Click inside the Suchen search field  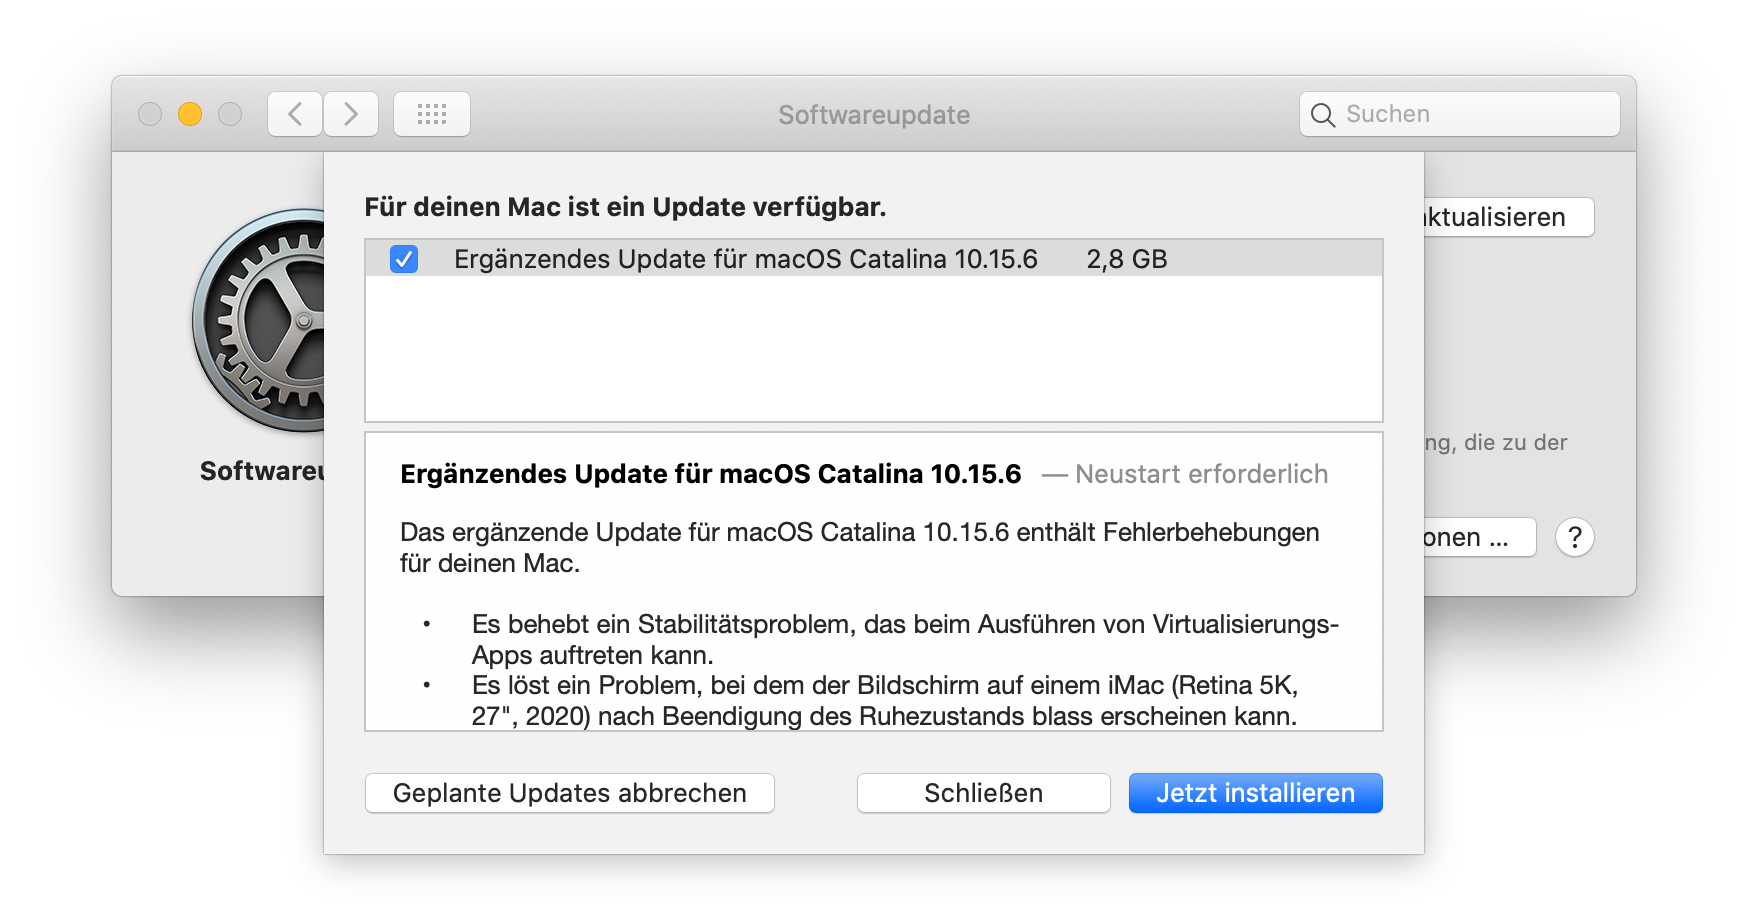point(1450,114)
